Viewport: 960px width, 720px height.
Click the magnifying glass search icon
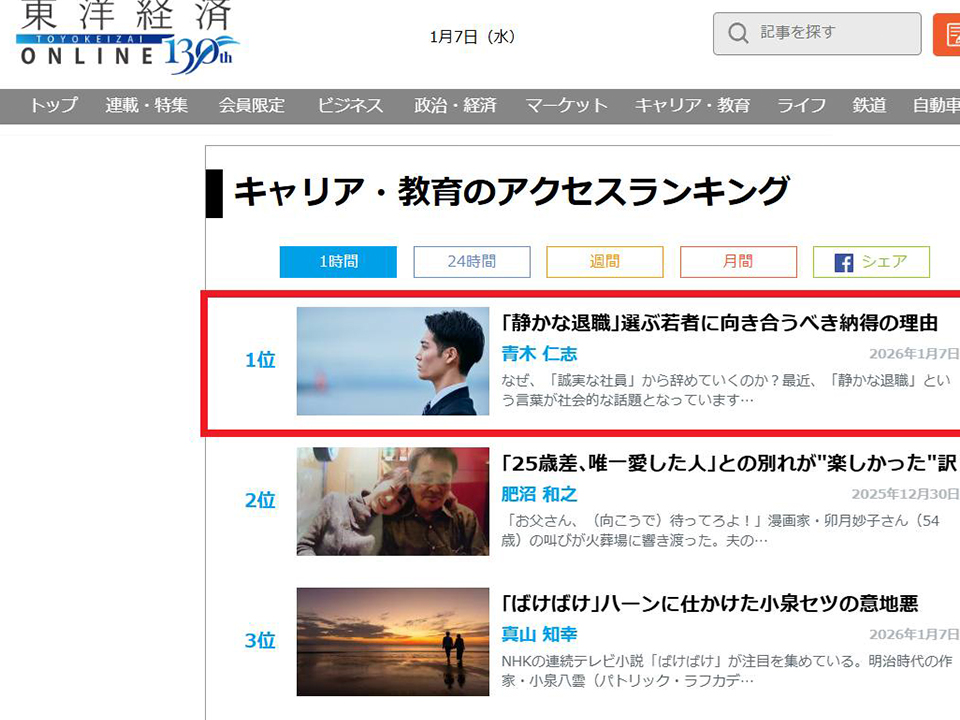click(738, 34)
